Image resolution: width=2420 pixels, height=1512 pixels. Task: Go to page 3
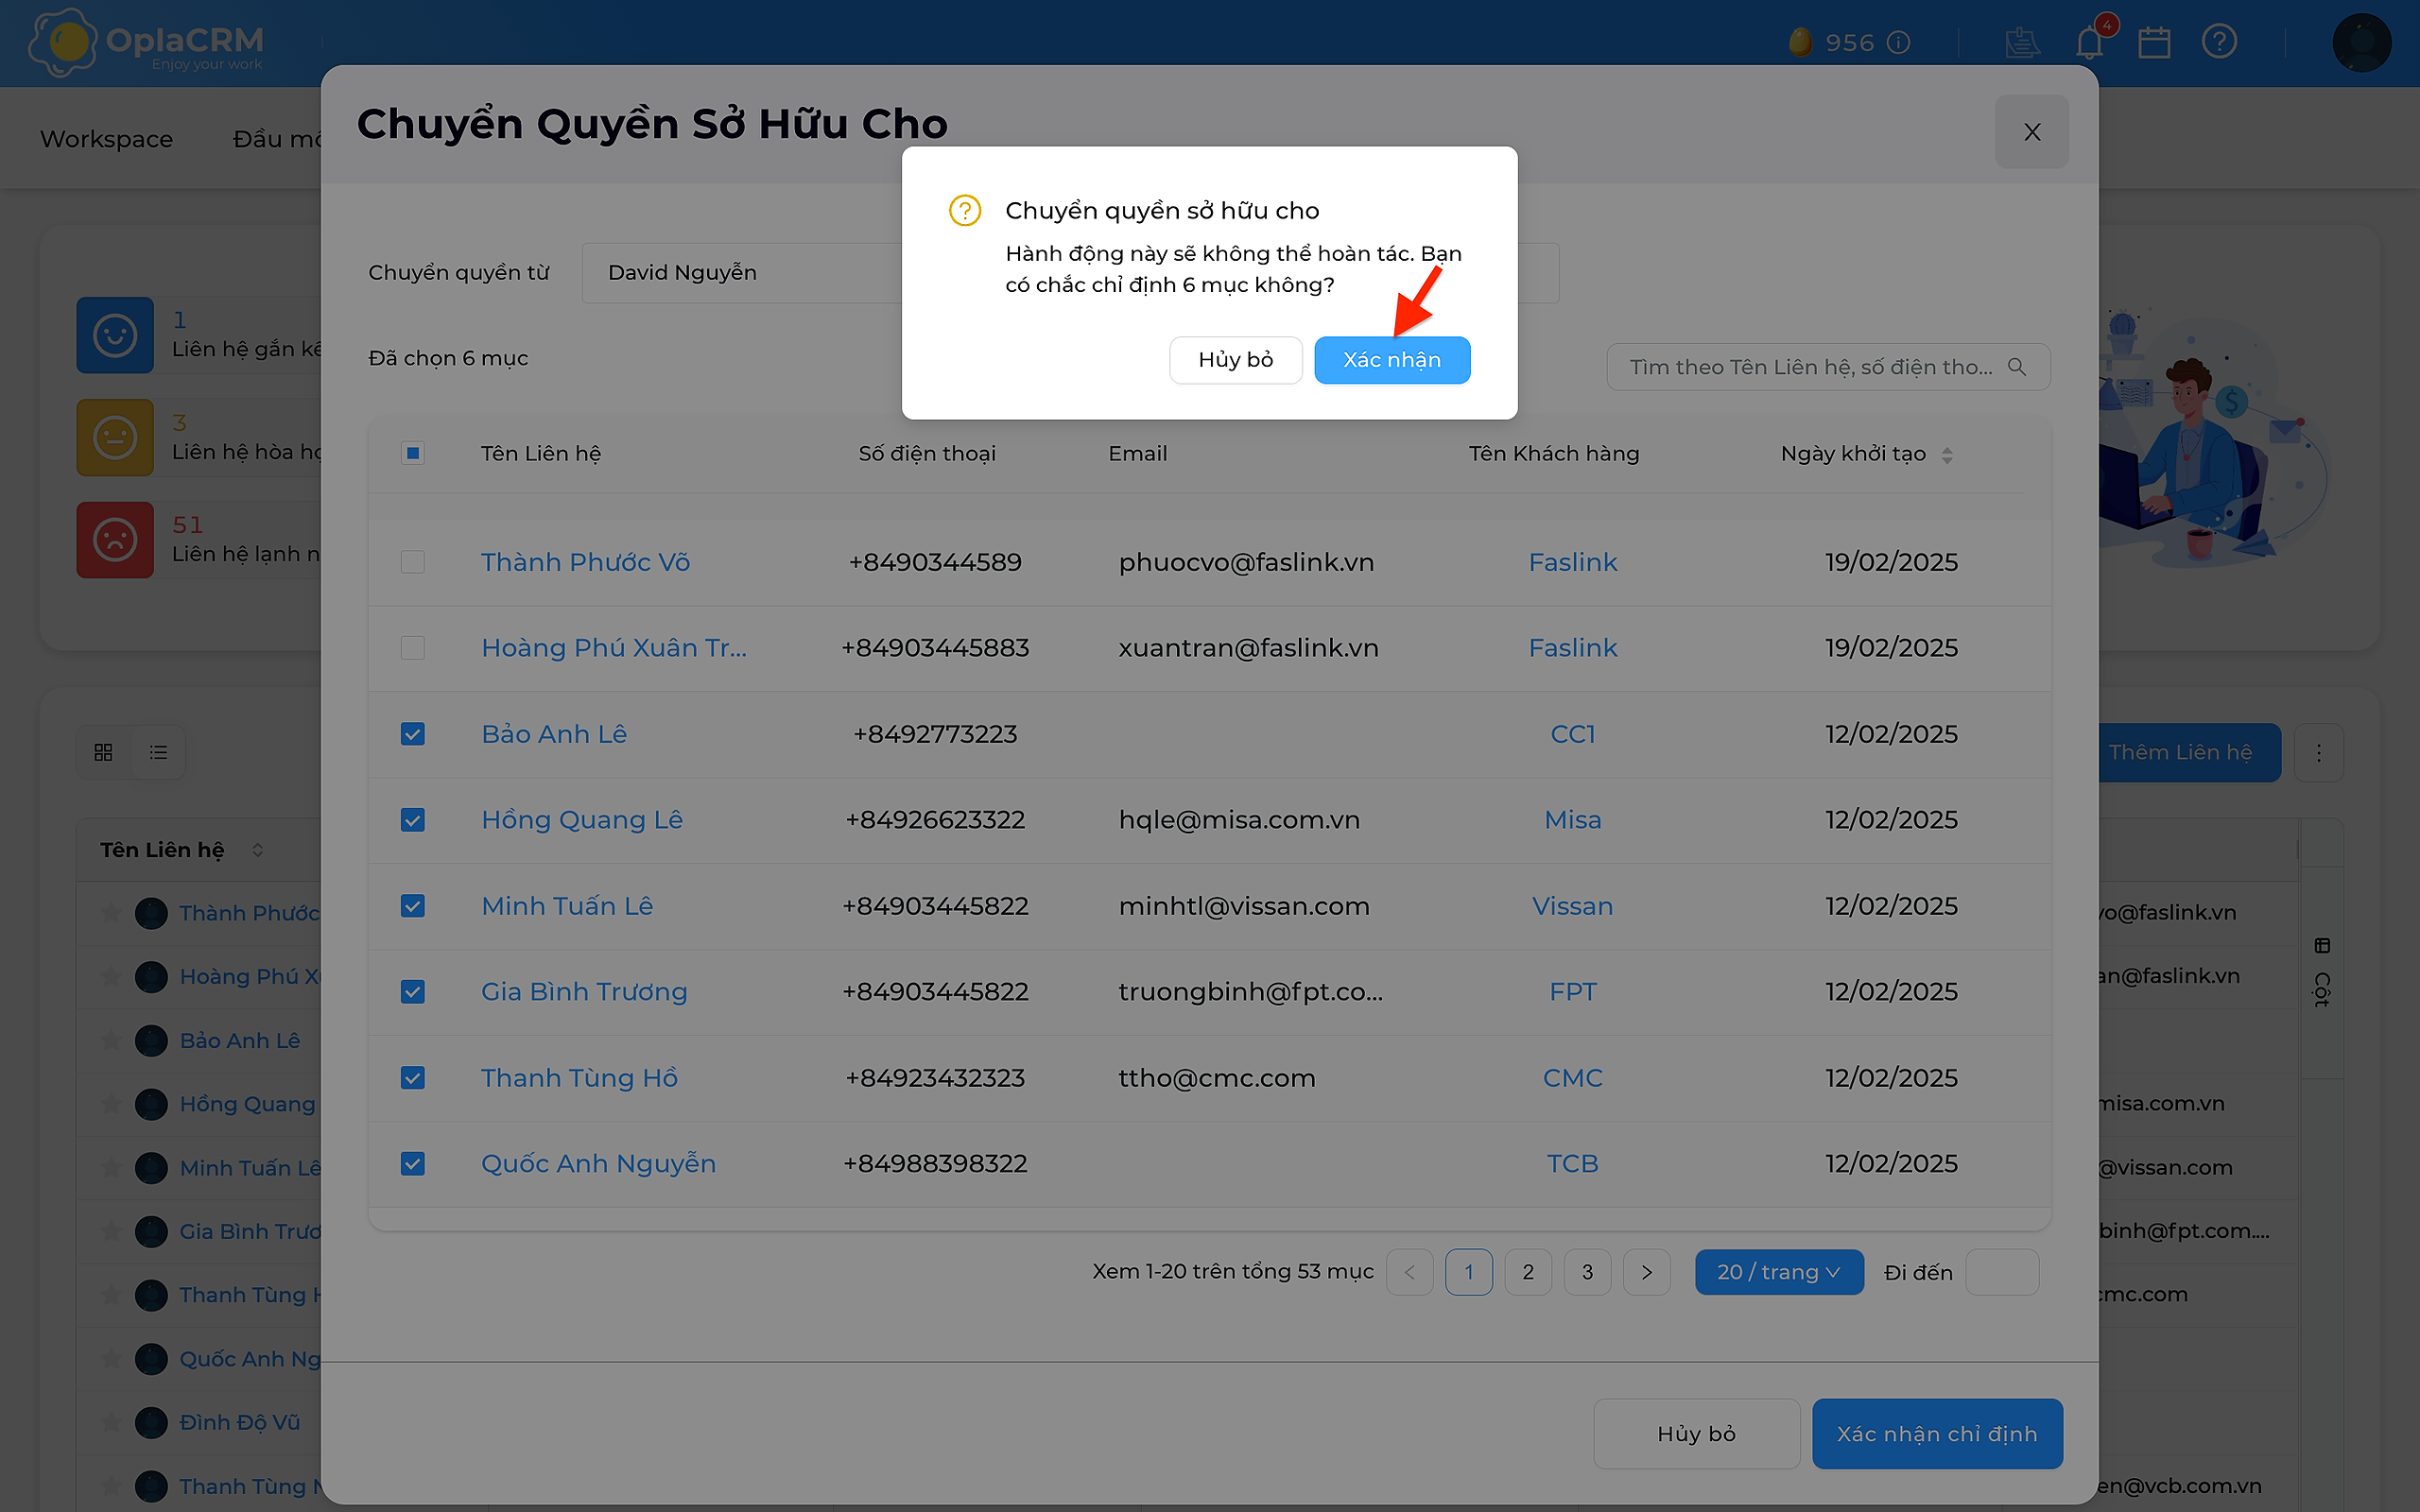point(1587,1272)
